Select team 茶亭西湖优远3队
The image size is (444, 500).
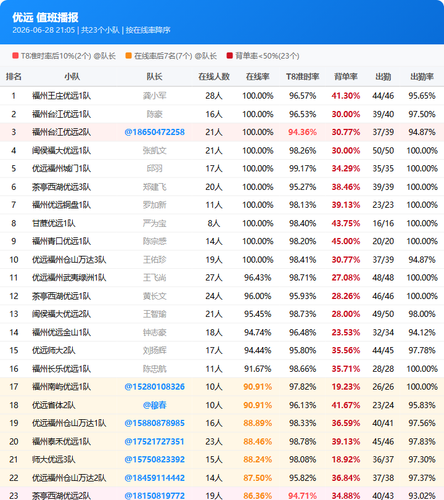61,187
